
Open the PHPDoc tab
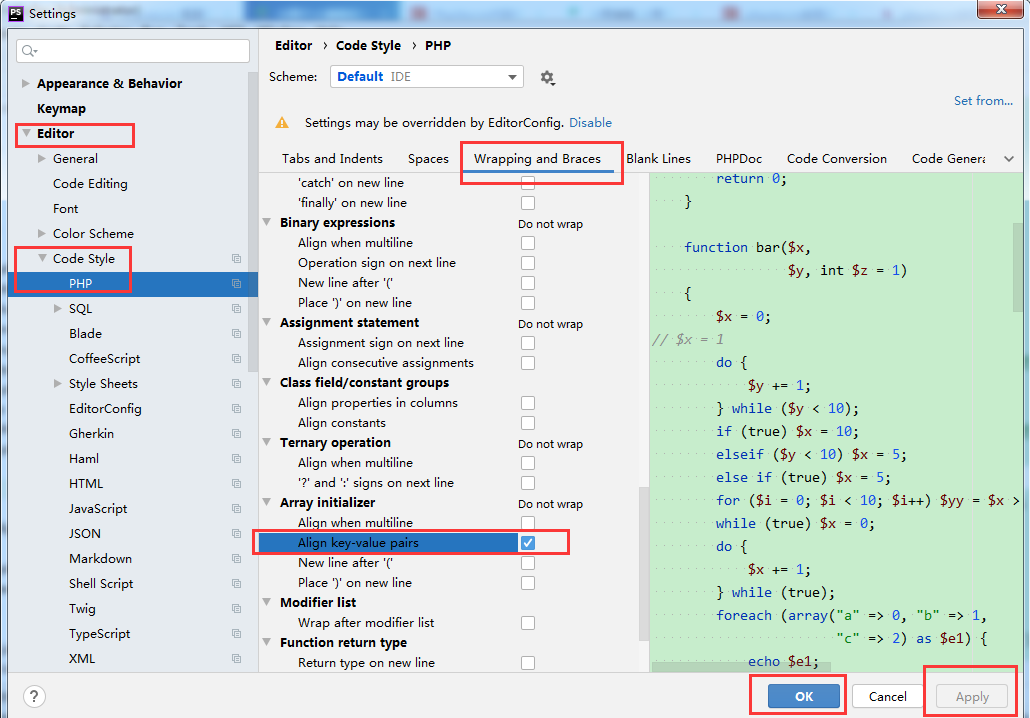(x=739, y=158)
